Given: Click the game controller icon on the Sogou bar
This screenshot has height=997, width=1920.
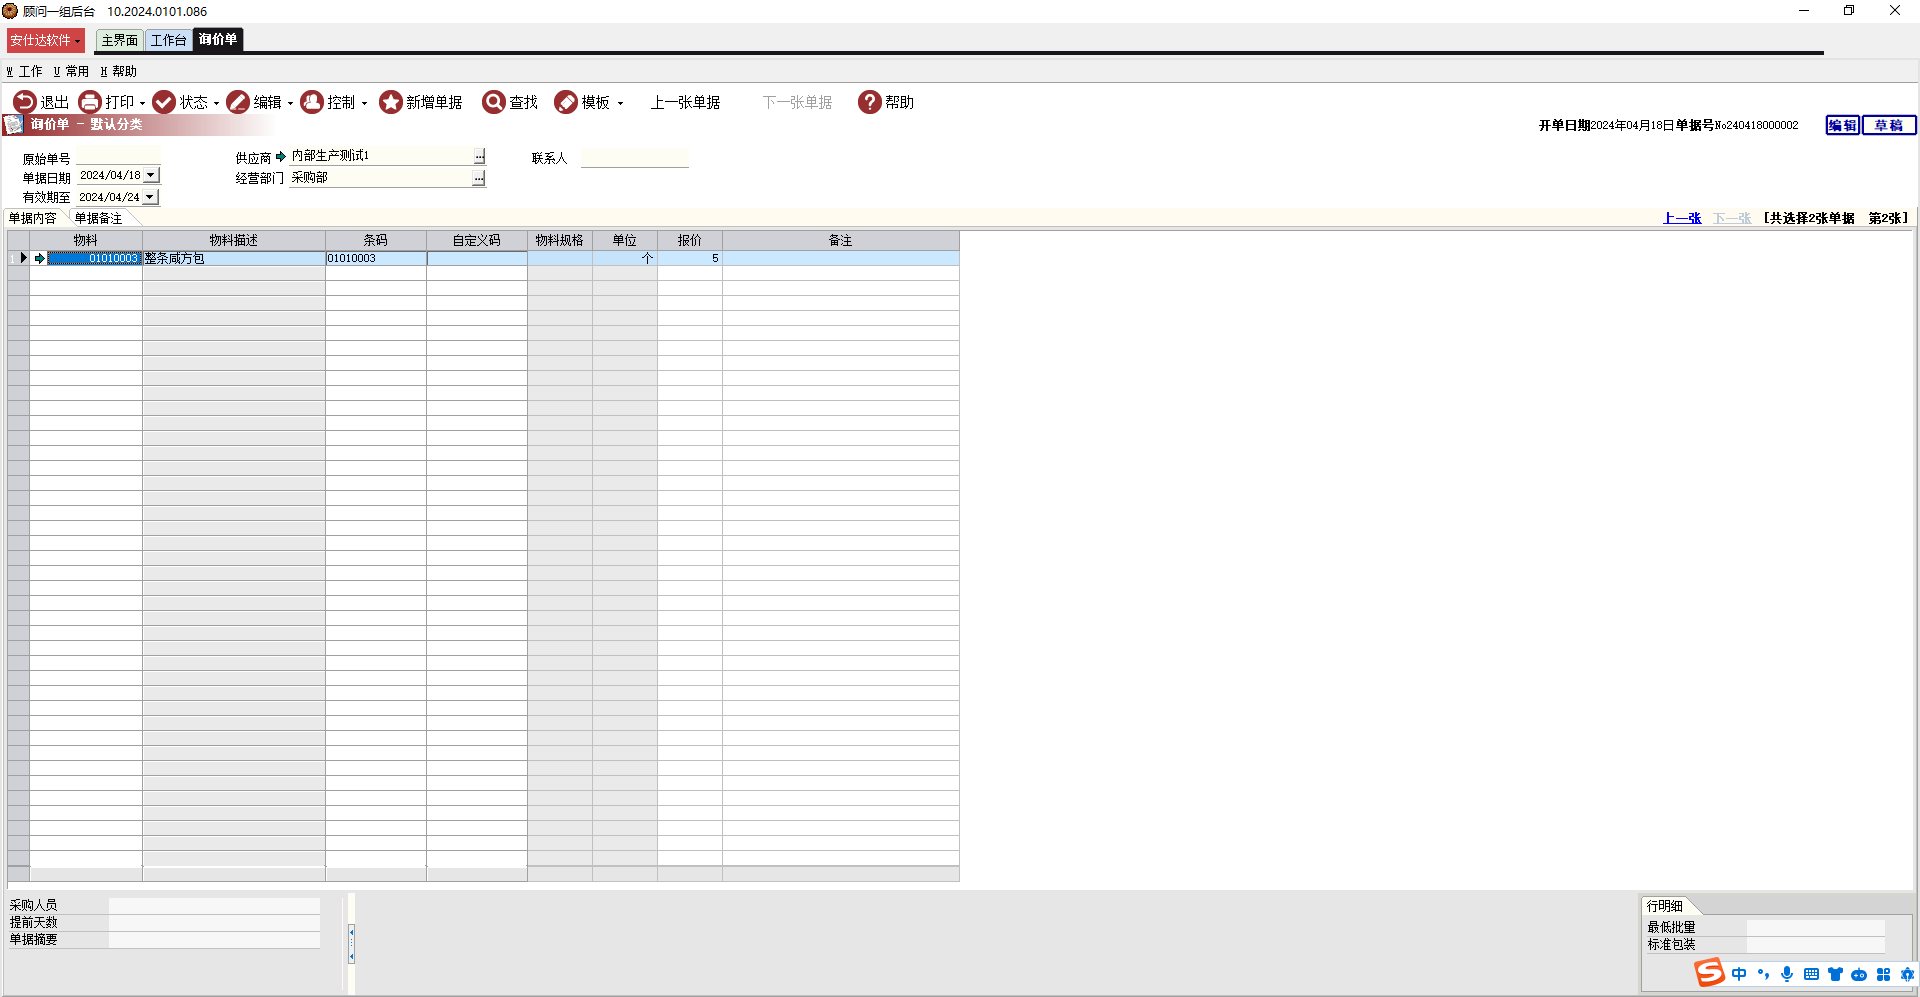Looking at the screenshot, I should coord(1859,974).
